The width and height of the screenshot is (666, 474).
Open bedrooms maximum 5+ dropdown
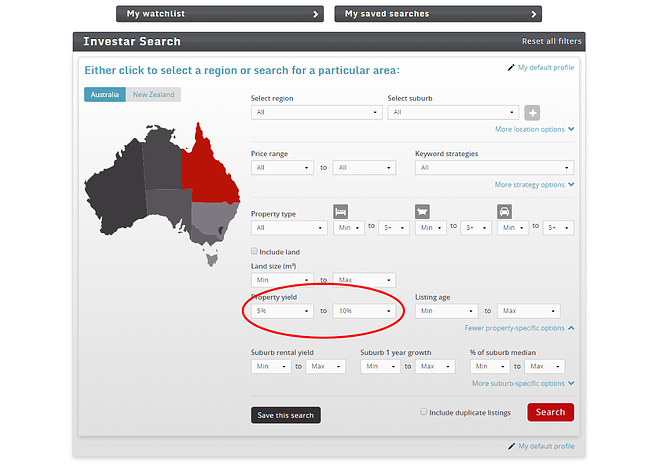pos(394,228)
